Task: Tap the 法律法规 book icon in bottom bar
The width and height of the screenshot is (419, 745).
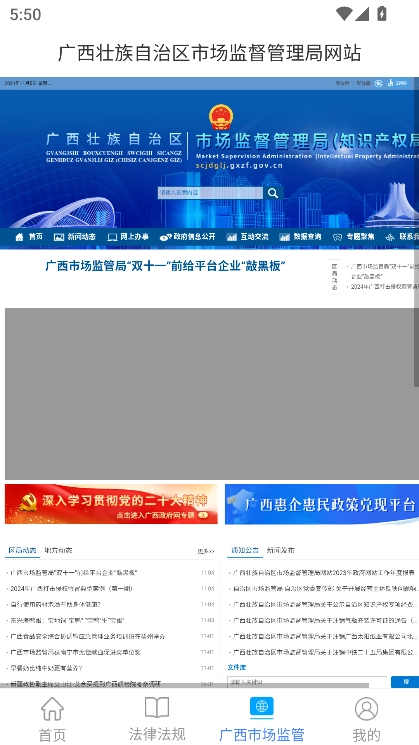Action: [157, 707]
